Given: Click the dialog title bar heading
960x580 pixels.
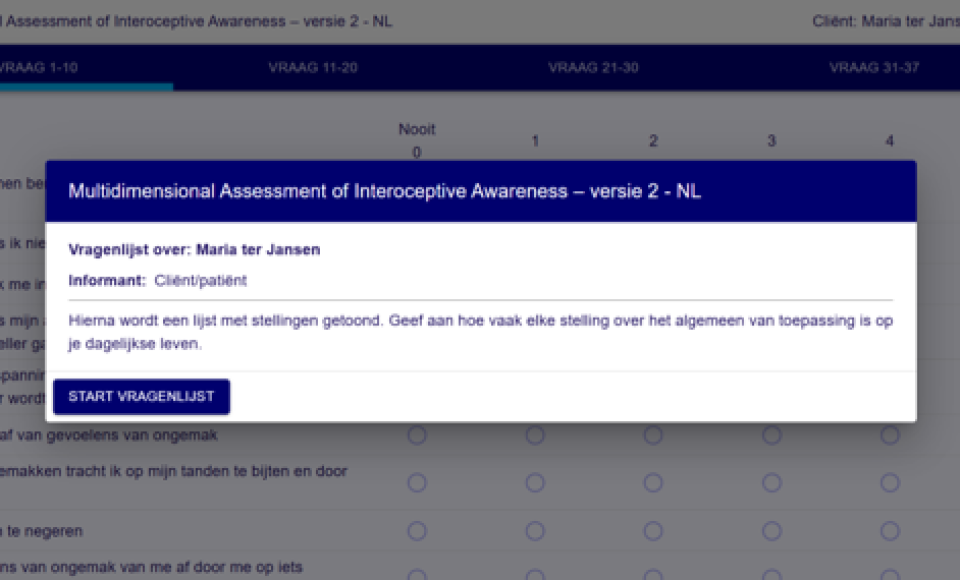Looking at the screenshot, I should click(384, 191).
